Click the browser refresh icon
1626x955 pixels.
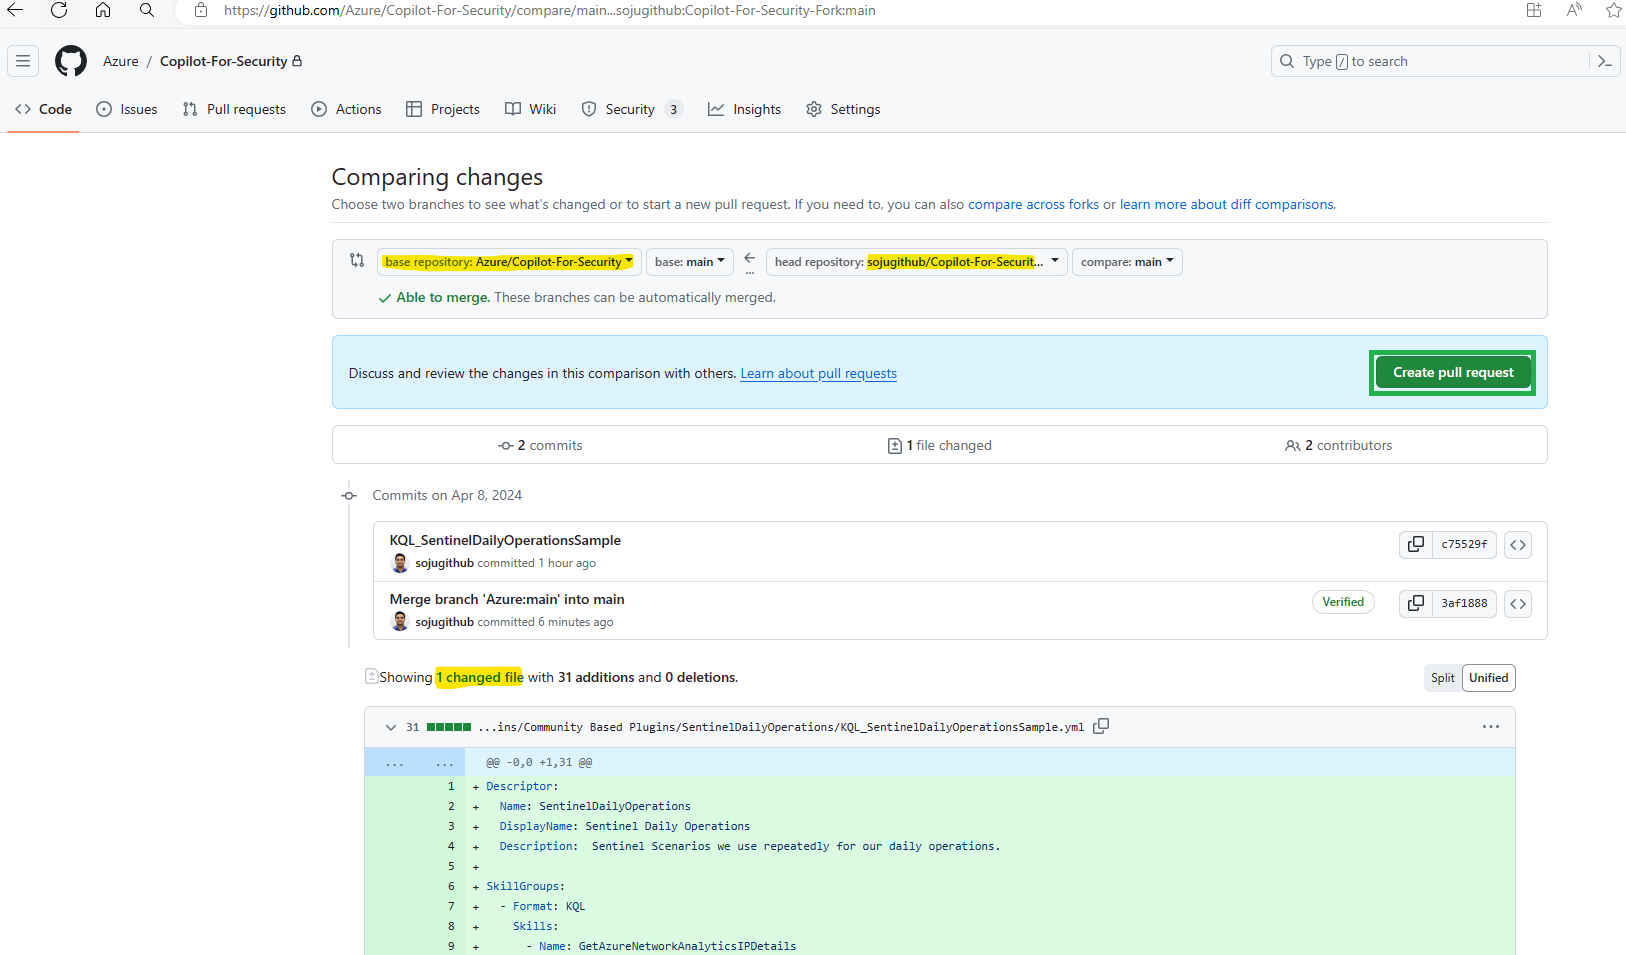point(59,10)
